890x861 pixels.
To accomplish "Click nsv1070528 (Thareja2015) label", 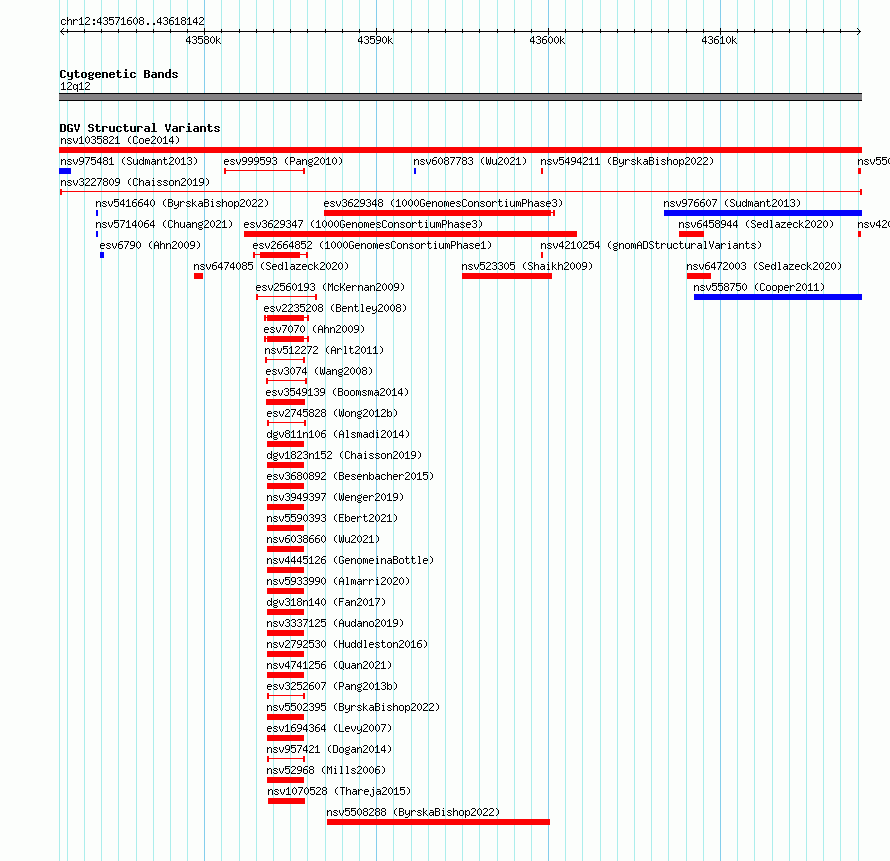I will pos(339,791).
